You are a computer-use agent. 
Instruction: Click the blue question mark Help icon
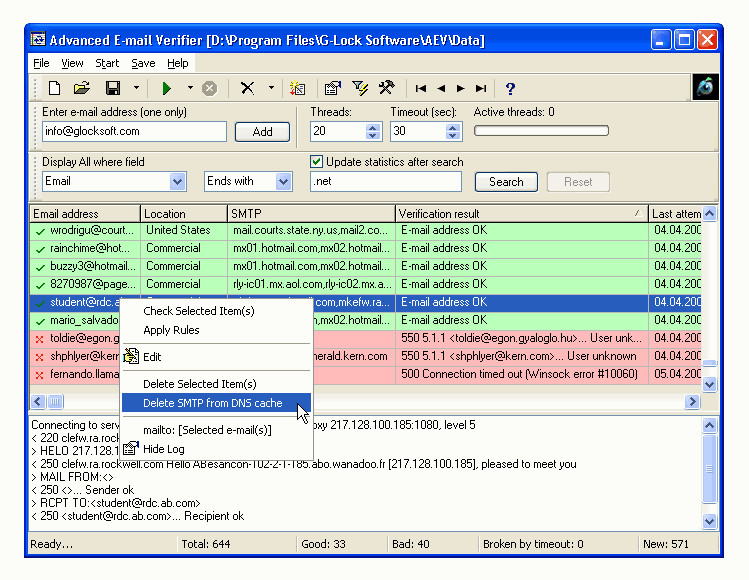coord(510,88)
